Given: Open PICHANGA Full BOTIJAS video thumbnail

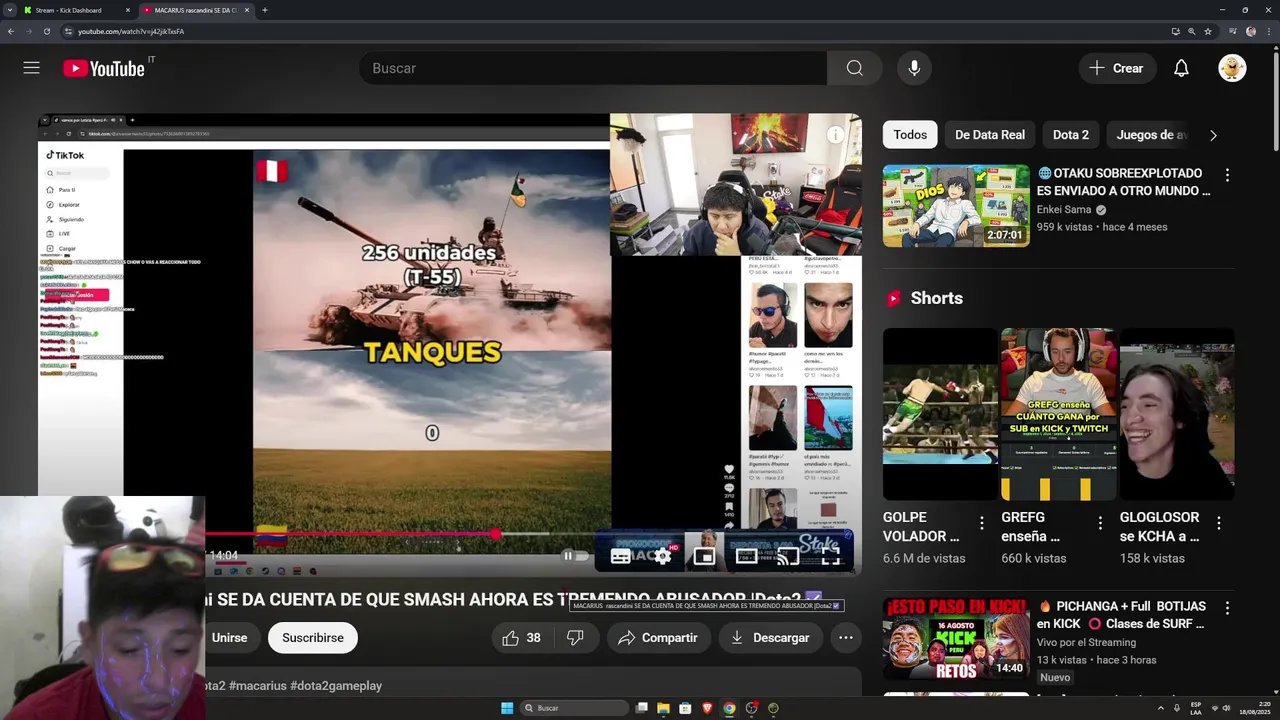Looking at the screenshot, I should click(x=956, y=638).
